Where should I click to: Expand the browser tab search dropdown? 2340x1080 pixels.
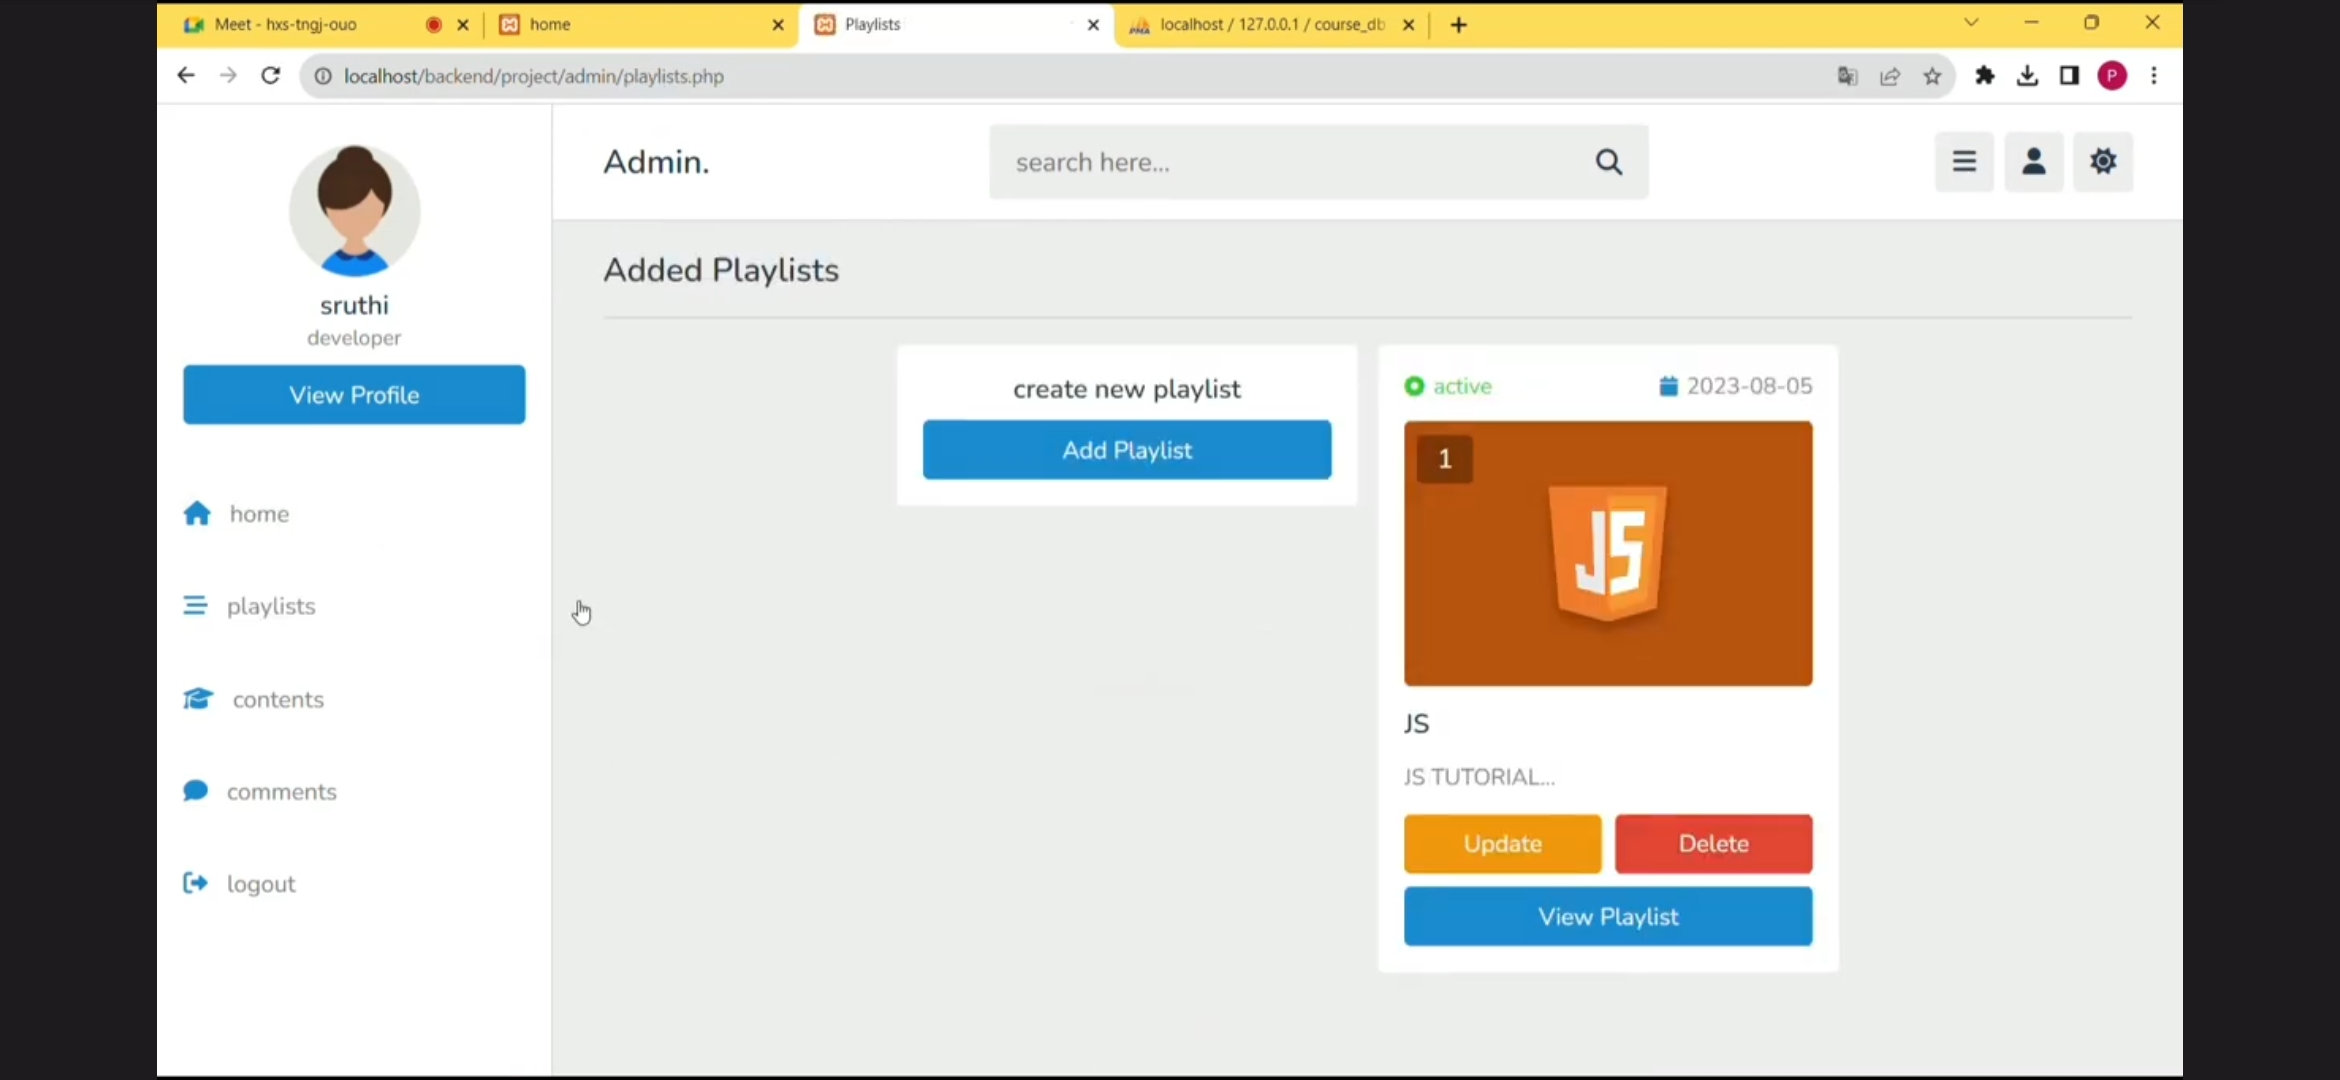click(x=1971, y=23)
